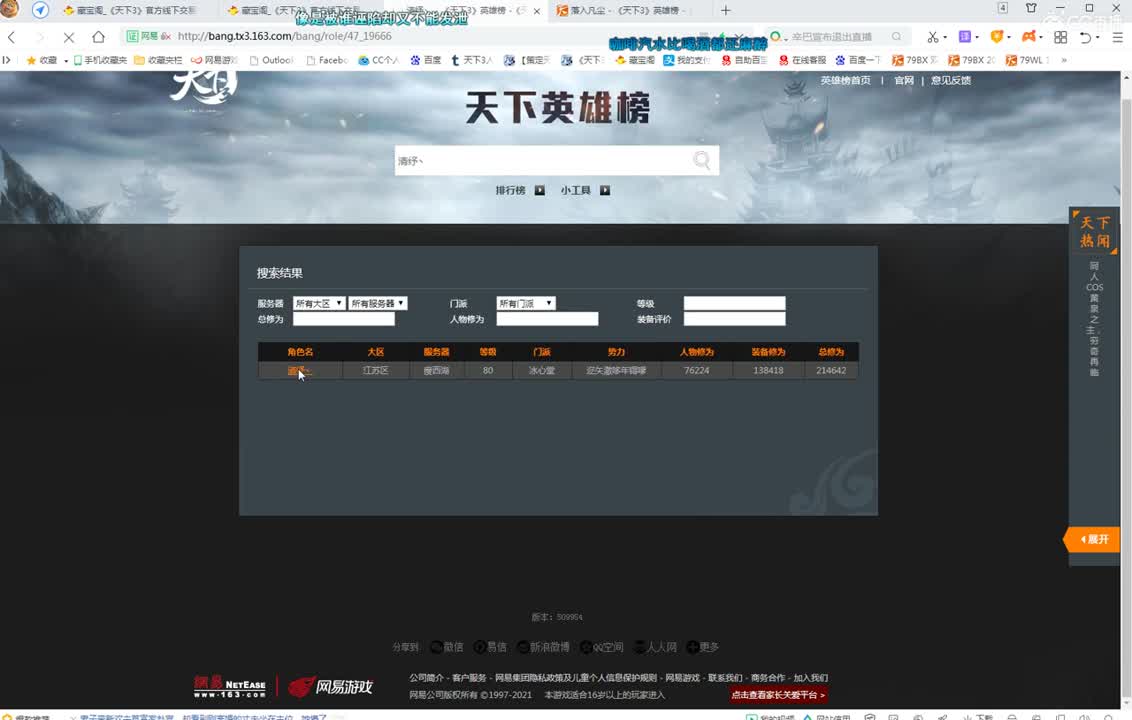The width and height of the screenshot is (1132, 720).
Task: Click inside the 等级 level input field
Action: click(733, 302)
